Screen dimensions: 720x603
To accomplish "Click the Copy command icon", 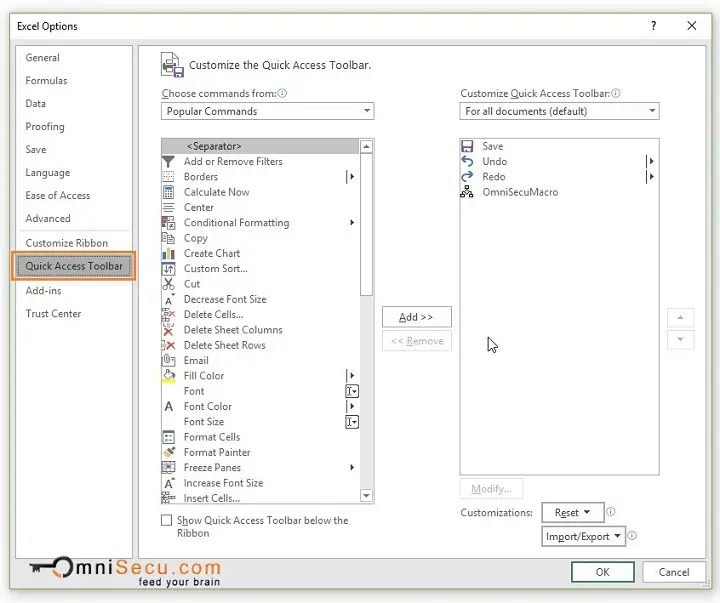I will [169, 238].
